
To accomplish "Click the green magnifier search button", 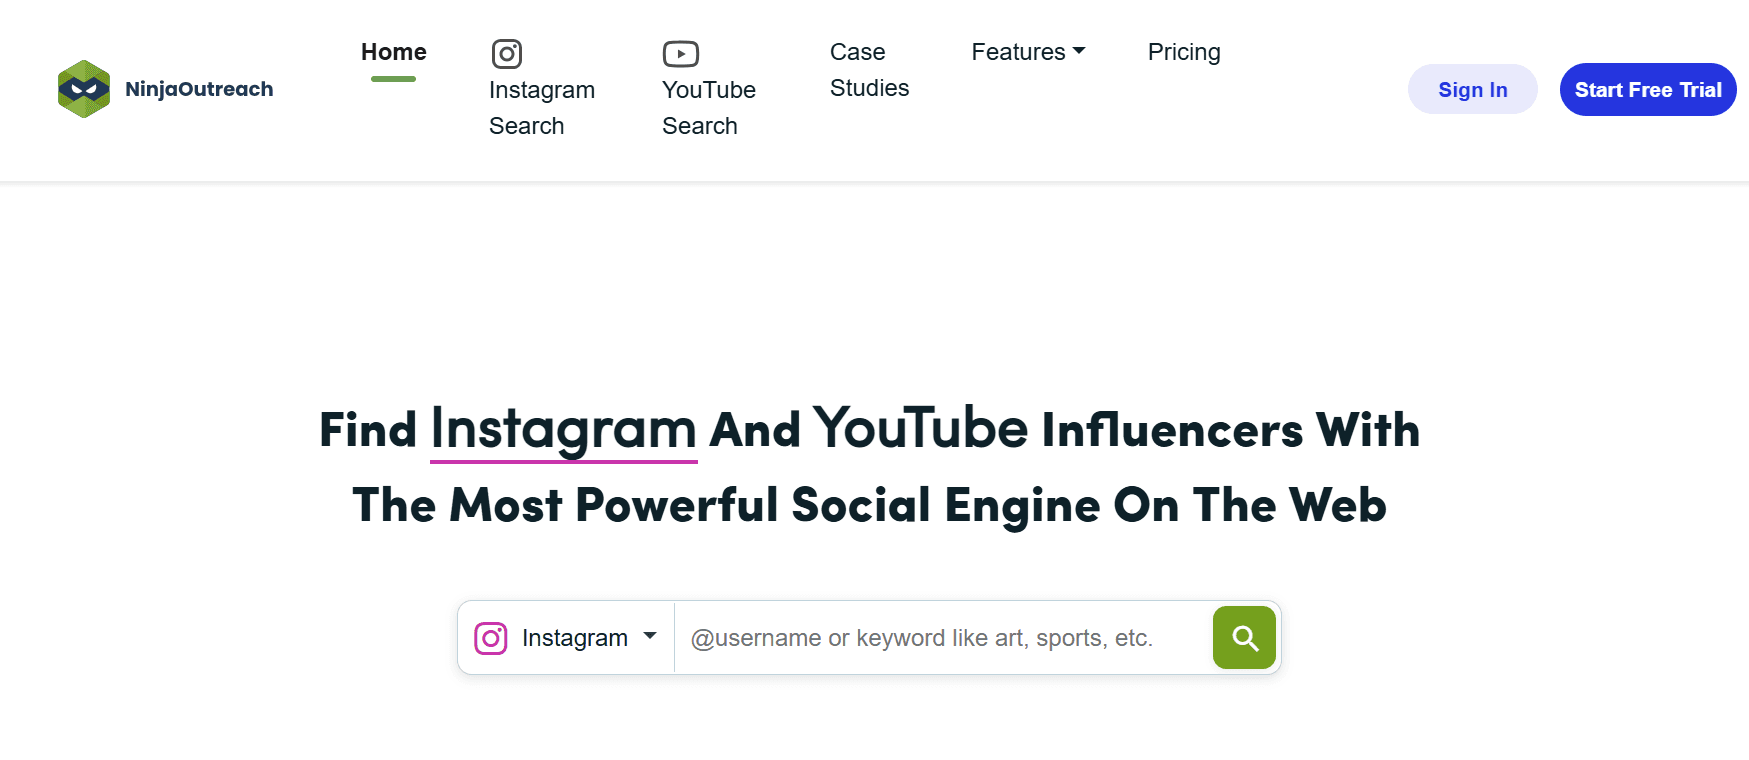I will [1244, 638].
